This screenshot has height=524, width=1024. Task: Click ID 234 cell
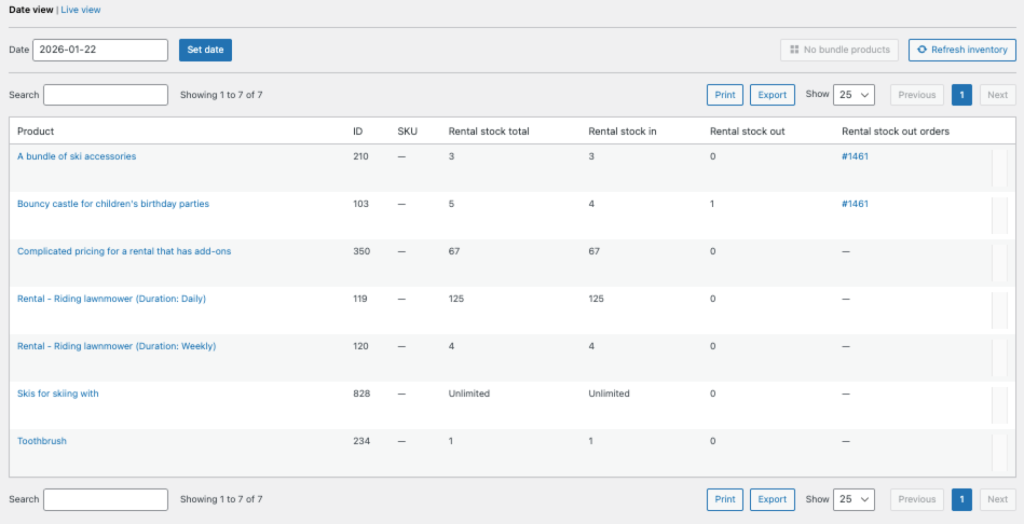point(361,441)
